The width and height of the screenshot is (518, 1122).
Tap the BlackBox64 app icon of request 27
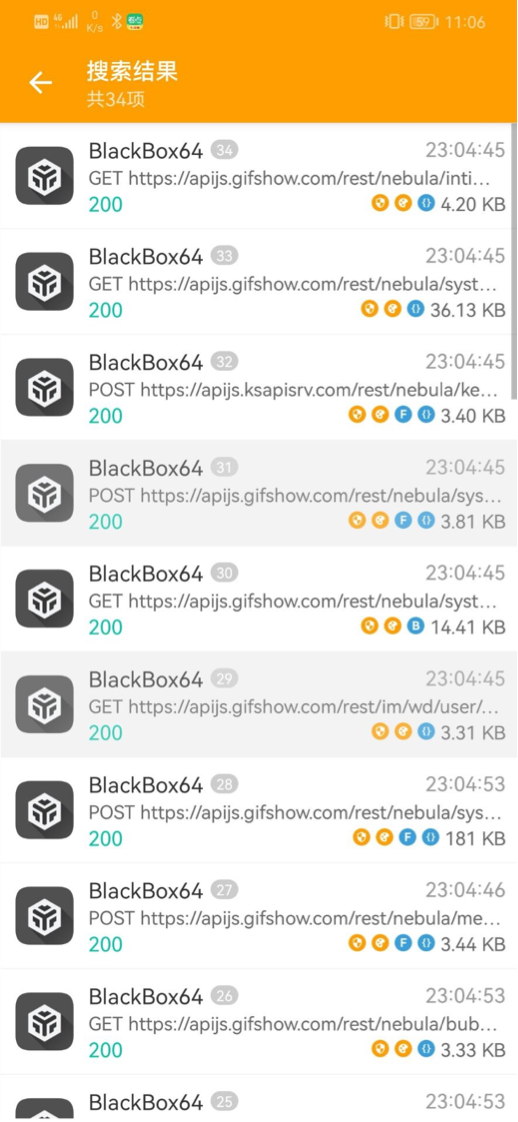(44, 915)
